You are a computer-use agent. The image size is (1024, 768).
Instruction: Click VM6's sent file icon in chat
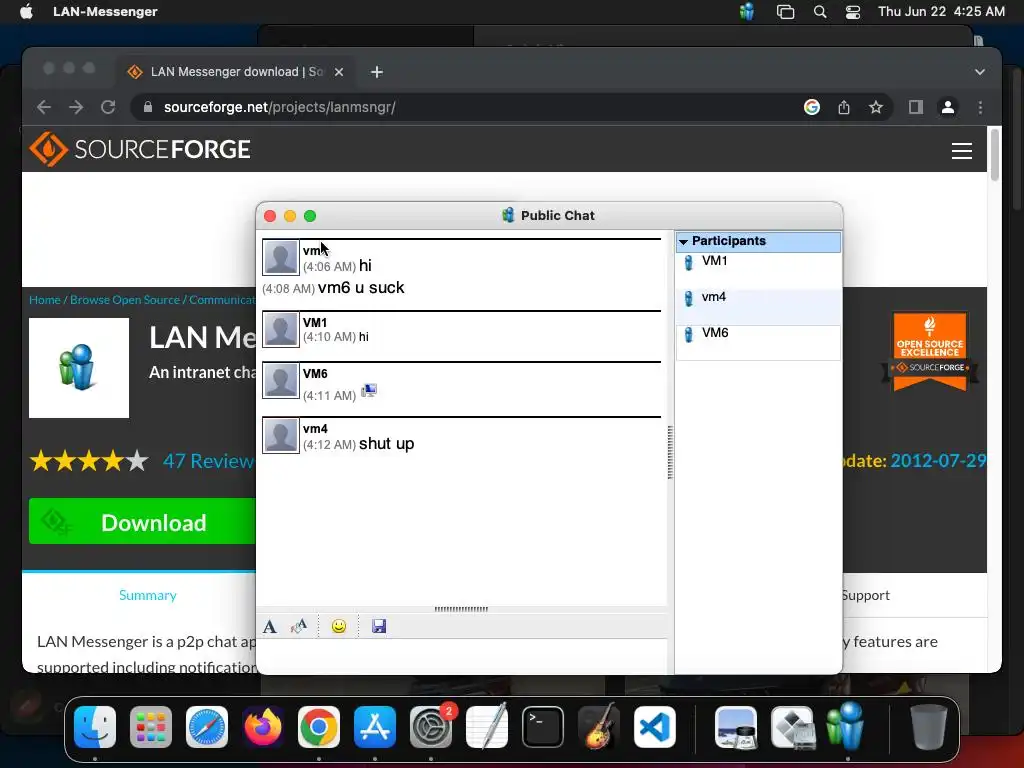point(369,391)
